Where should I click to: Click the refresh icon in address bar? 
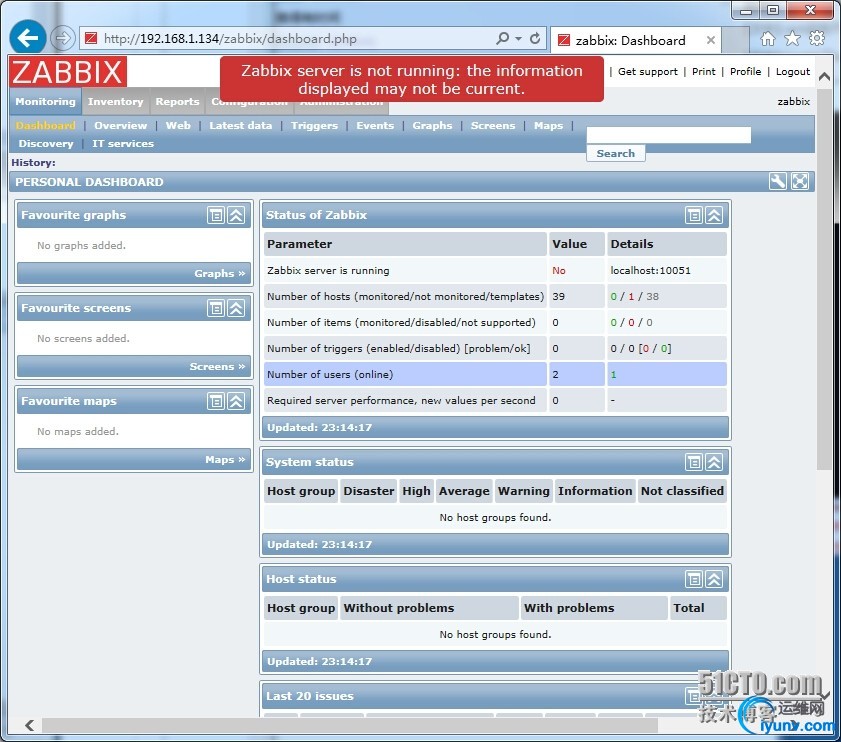point(535,38)
